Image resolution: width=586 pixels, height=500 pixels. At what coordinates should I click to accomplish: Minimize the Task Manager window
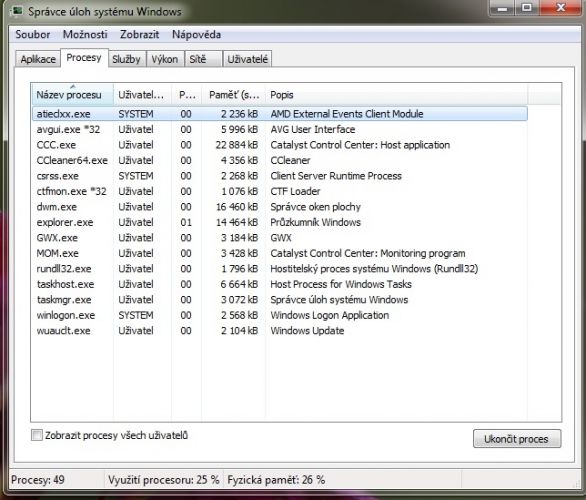pyautogui.click(x=502, y=8)
